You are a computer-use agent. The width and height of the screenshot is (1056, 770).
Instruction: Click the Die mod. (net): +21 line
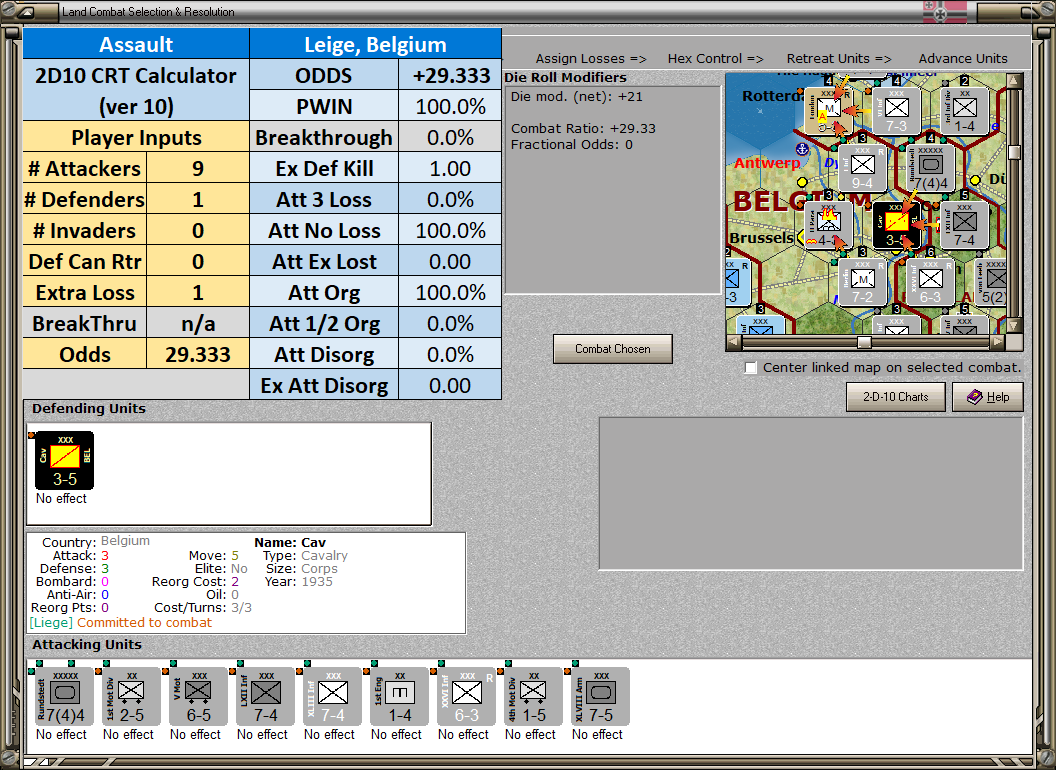coord(576,96)
